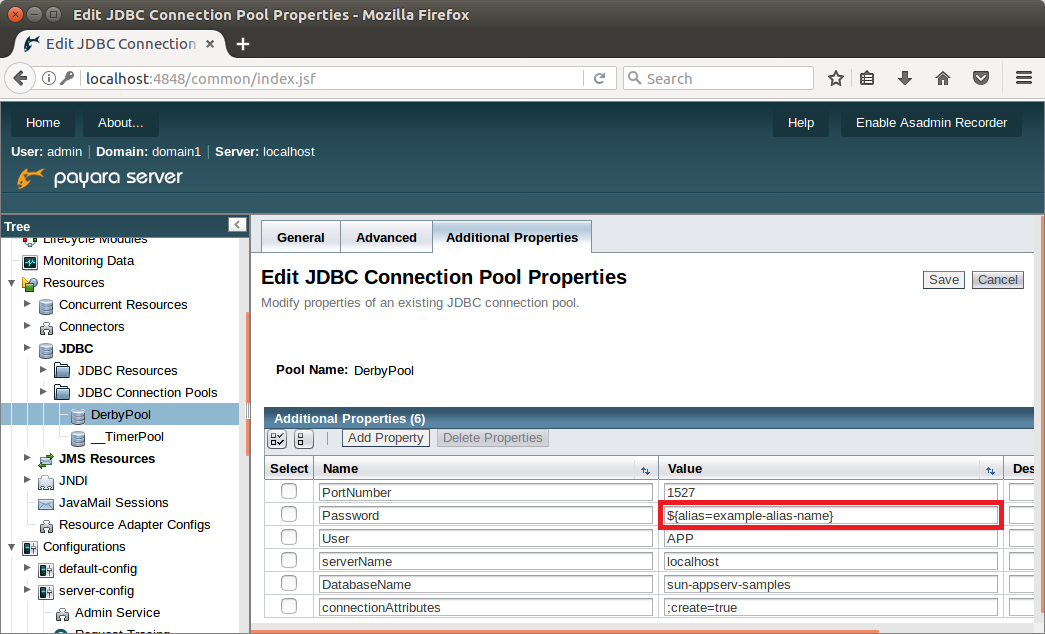Select all properties table icon
This screenshot has height=634, width=1045.
(x=277, y=439)
